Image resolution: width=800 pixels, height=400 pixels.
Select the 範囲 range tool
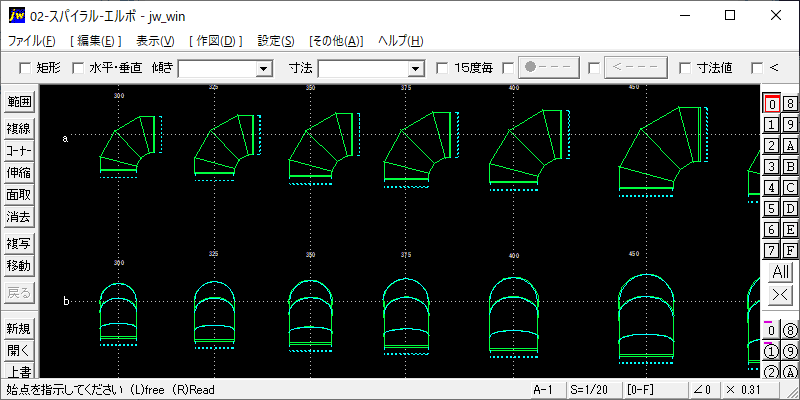(19, 102)
